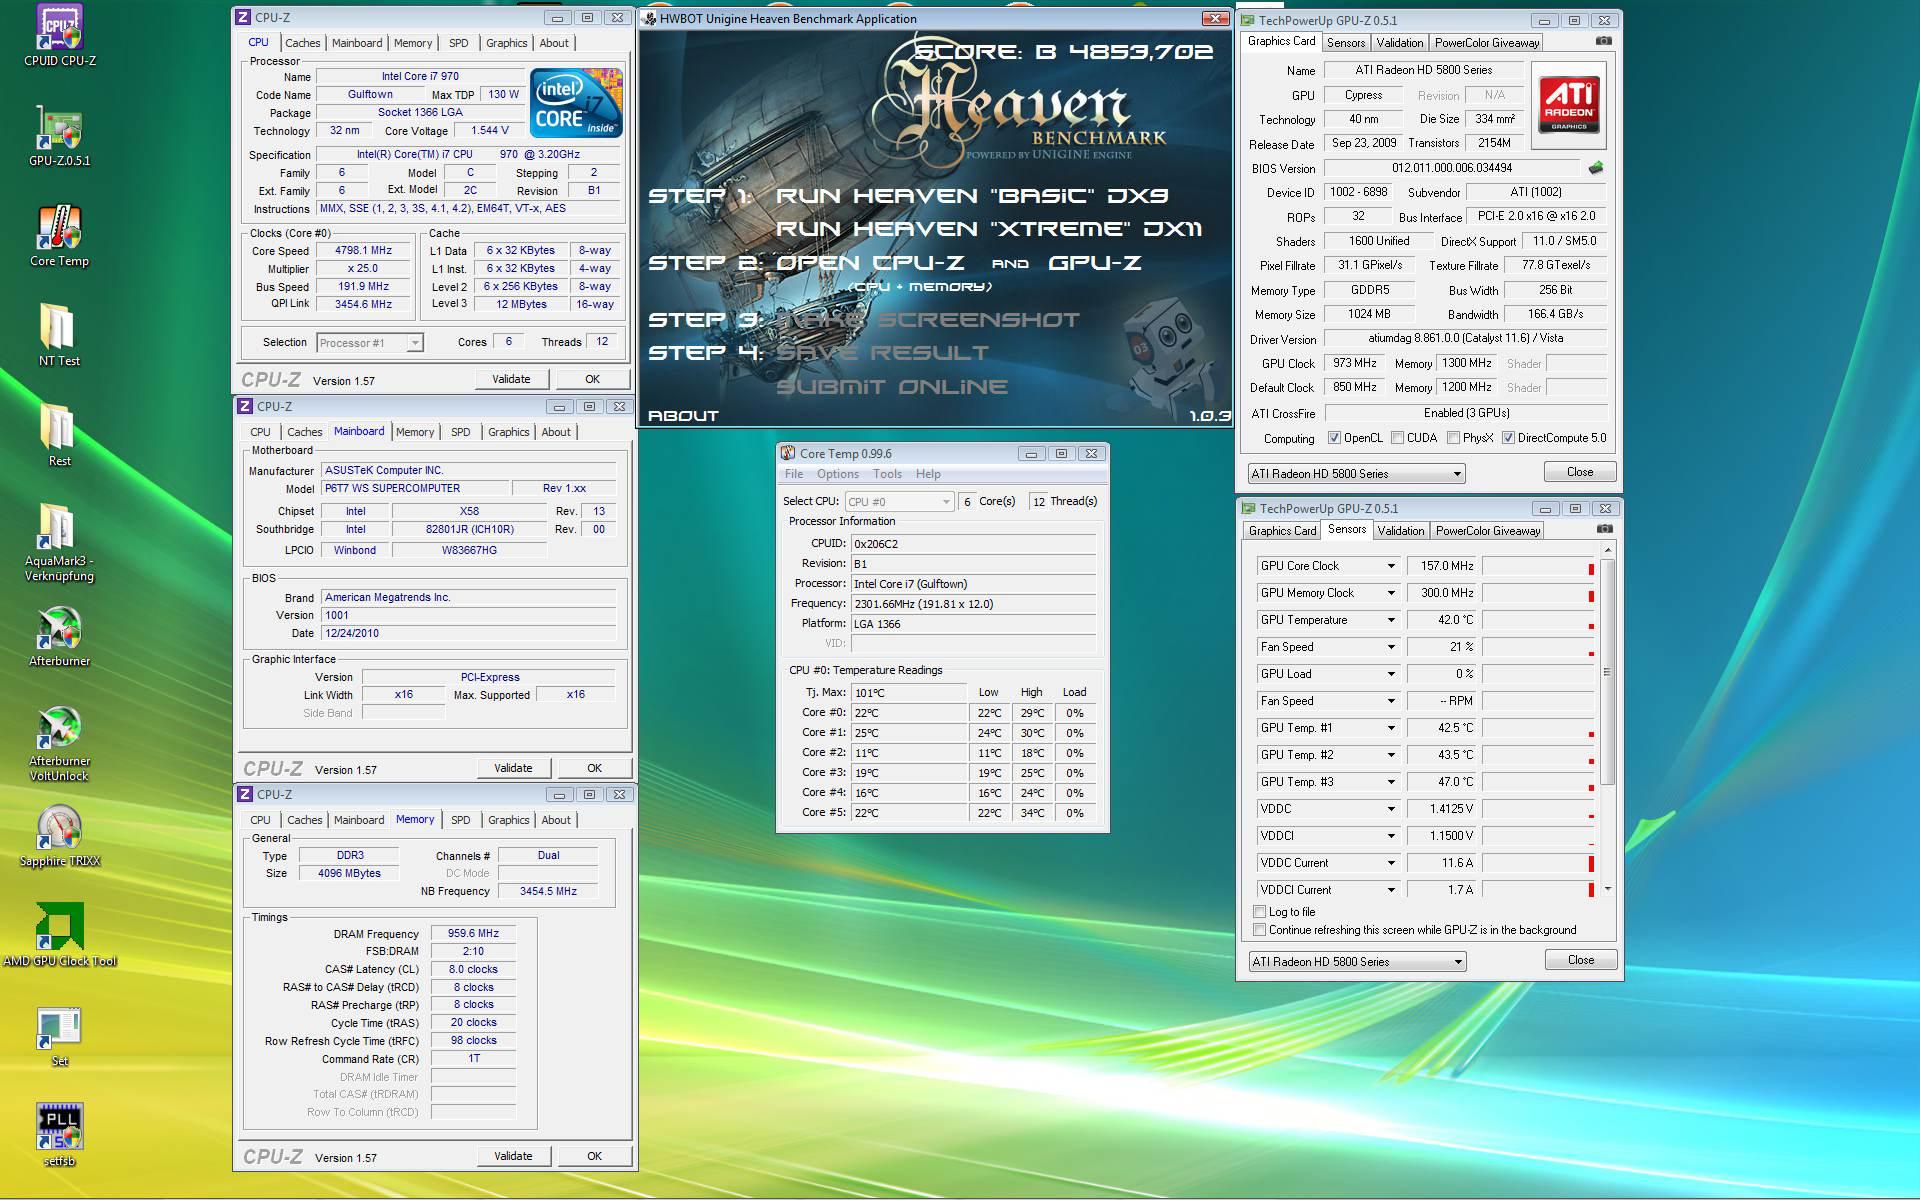Enable continue refreshing in background checkbox

point(1260,930)
